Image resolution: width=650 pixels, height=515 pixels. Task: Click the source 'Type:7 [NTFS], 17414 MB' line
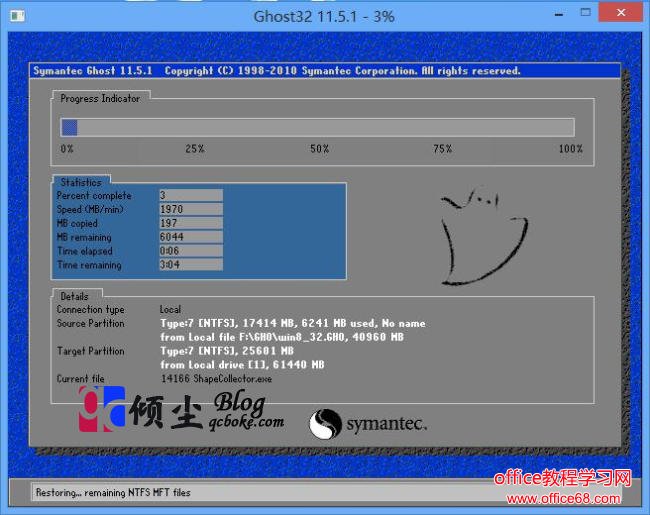[293, 323]
